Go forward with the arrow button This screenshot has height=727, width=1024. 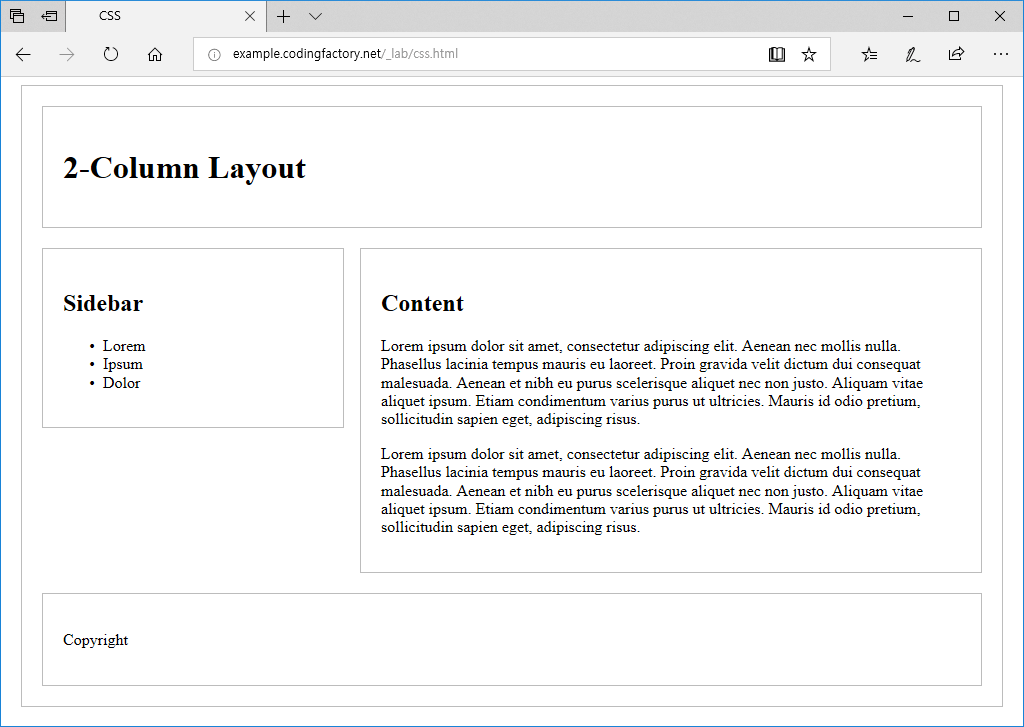(67, 54)
